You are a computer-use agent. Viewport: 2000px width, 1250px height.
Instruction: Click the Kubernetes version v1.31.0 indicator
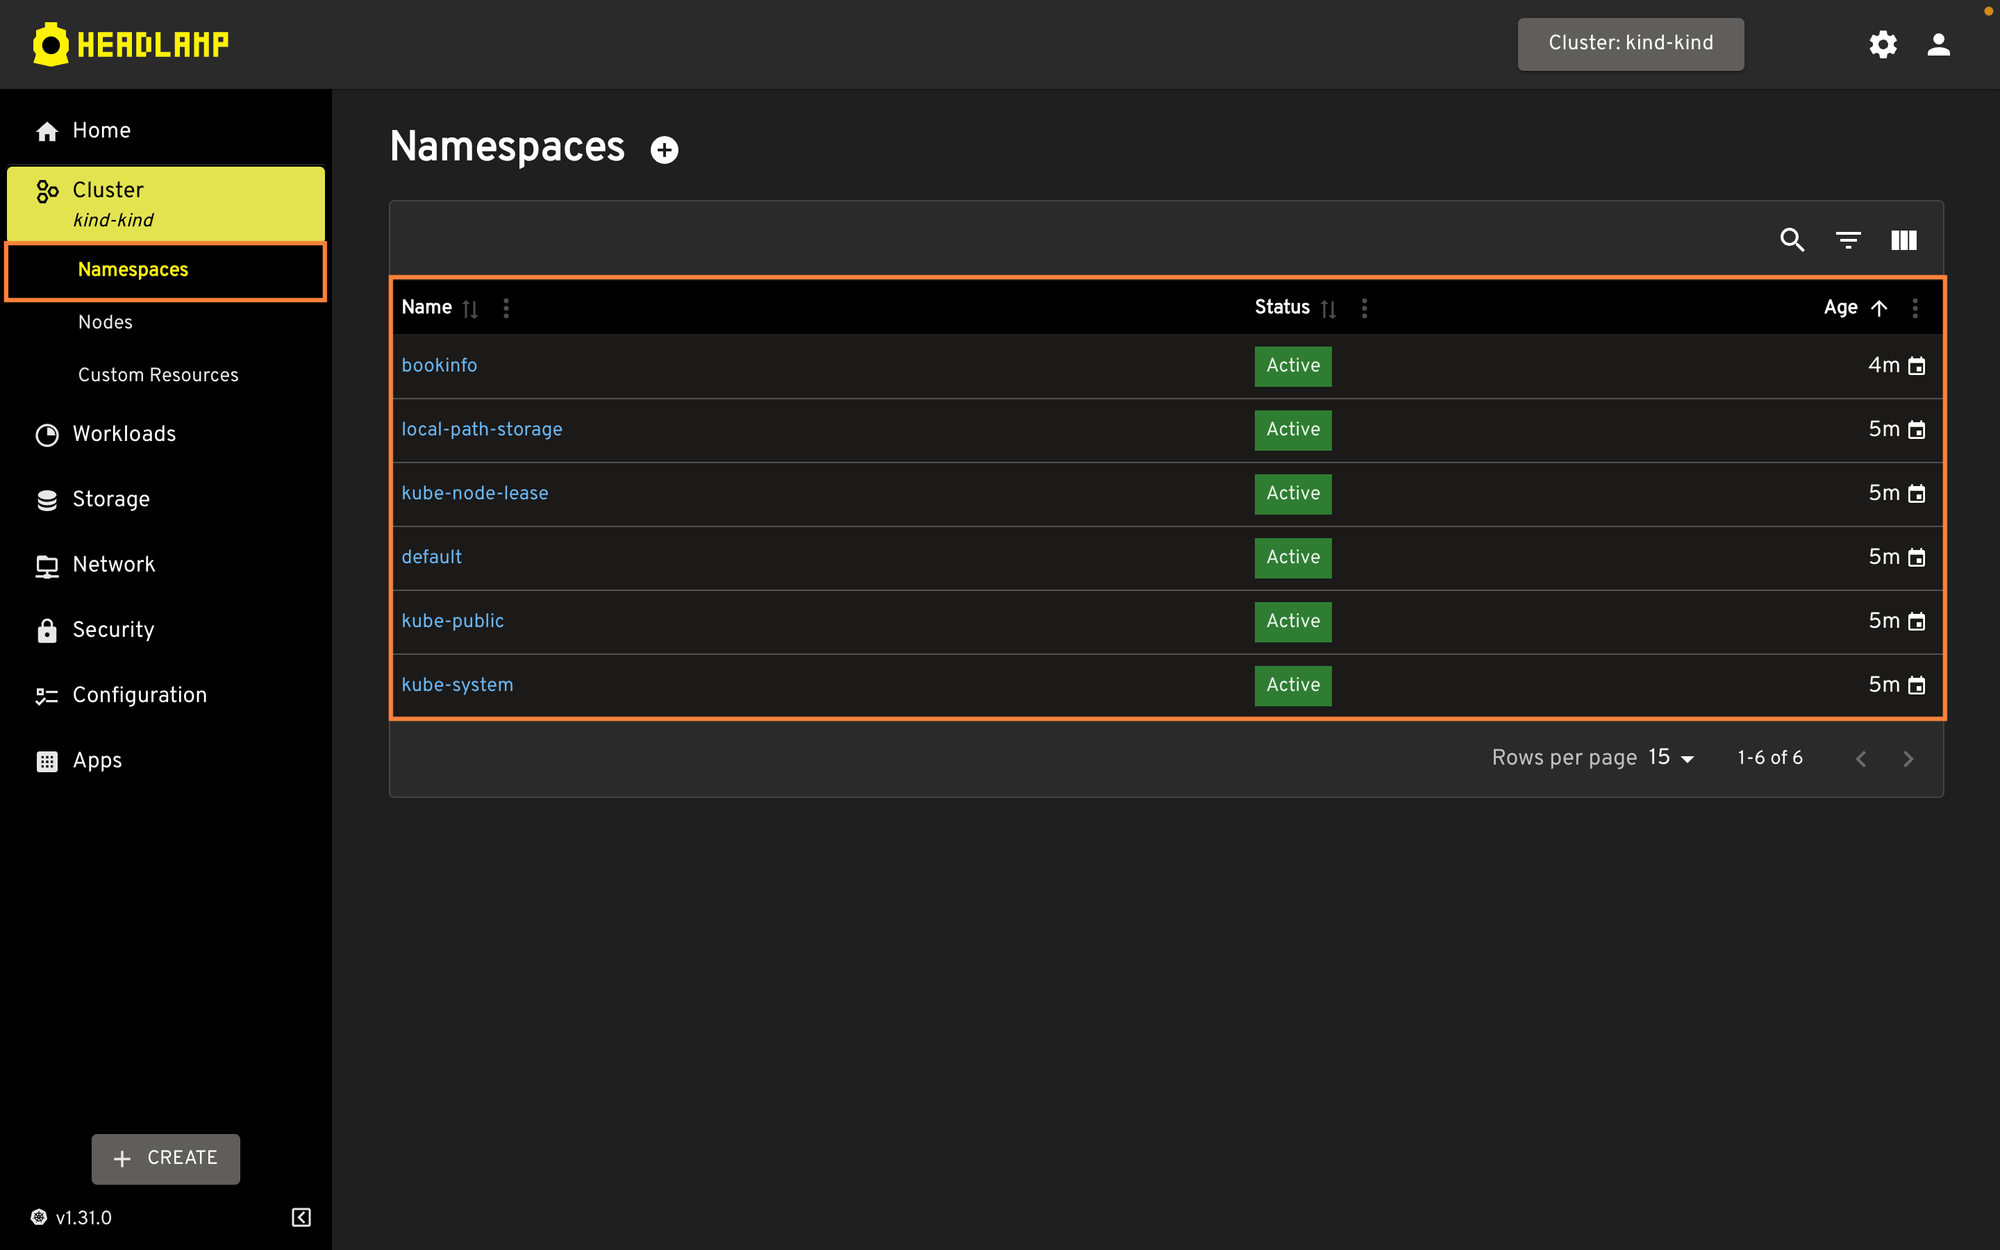(x=71, y=1217)
